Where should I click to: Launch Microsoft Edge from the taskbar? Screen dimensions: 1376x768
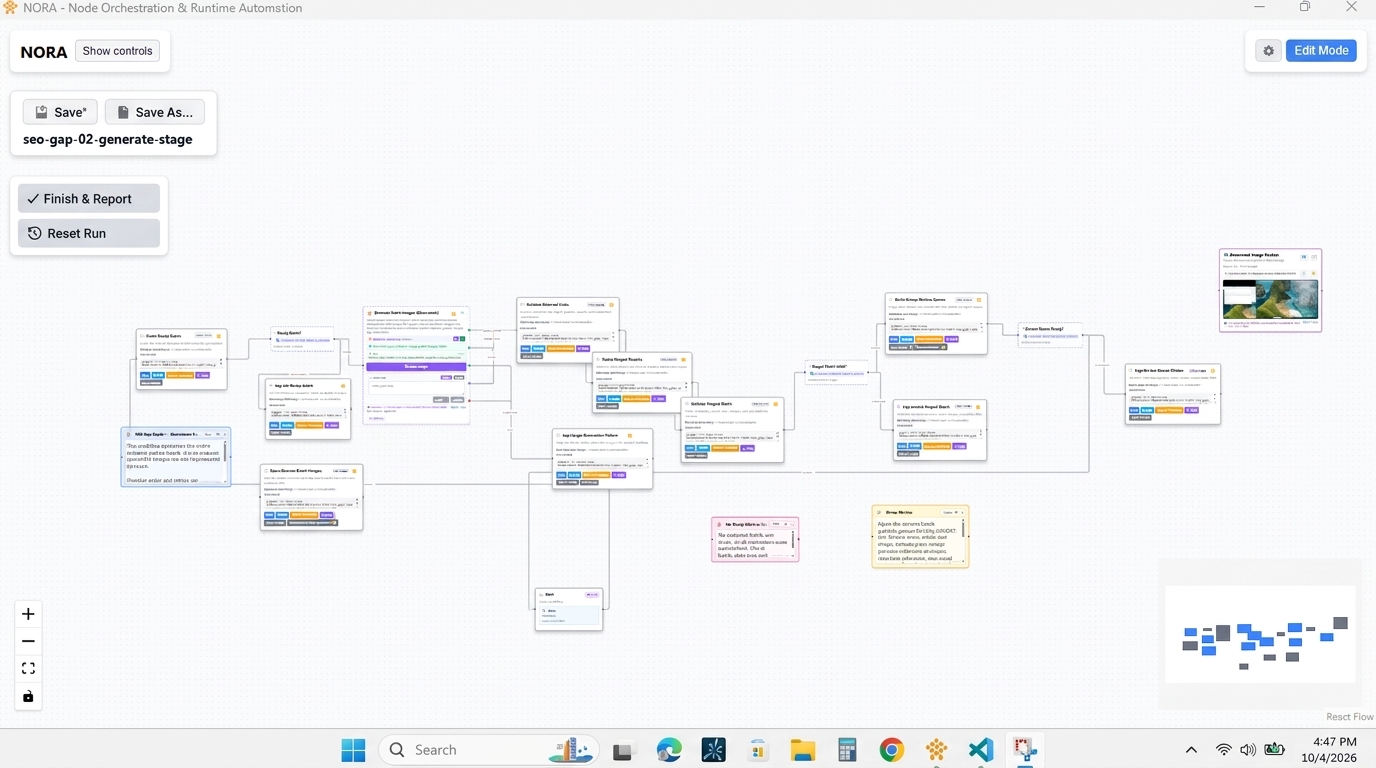[x=669, y=750]
